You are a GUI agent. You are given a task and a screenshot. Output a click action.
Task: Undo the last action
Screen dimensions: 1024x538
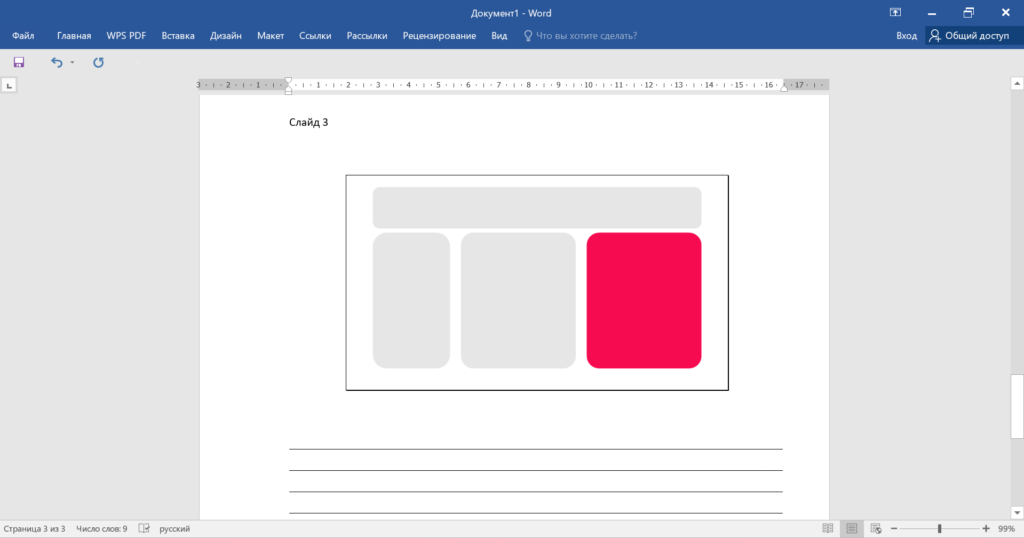coord(57,62)
